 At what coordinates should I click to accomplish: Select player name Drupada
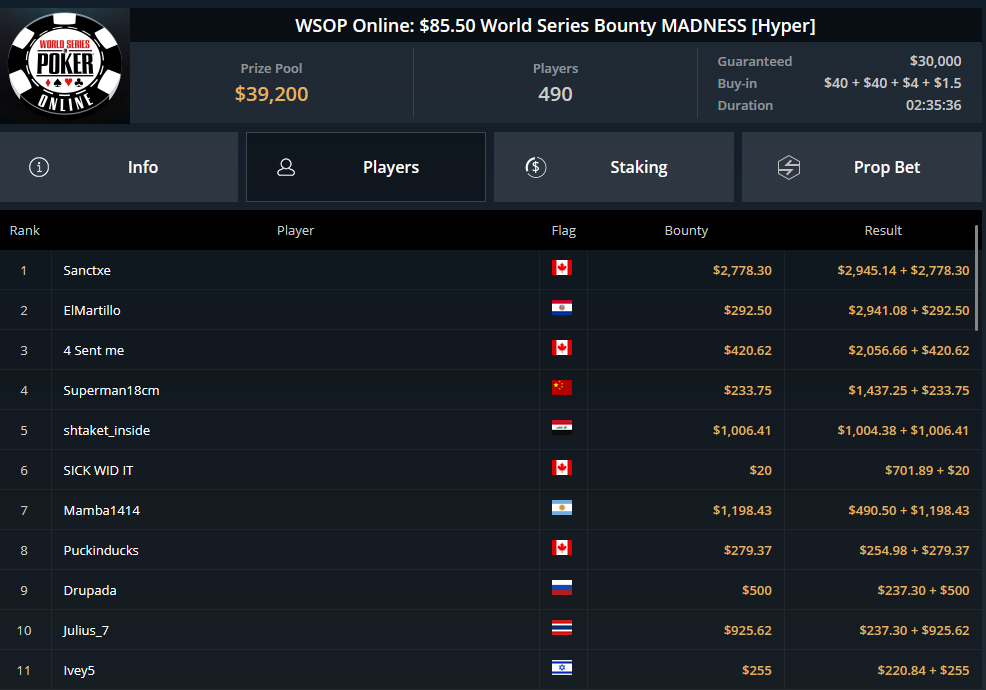coord(90,591)
